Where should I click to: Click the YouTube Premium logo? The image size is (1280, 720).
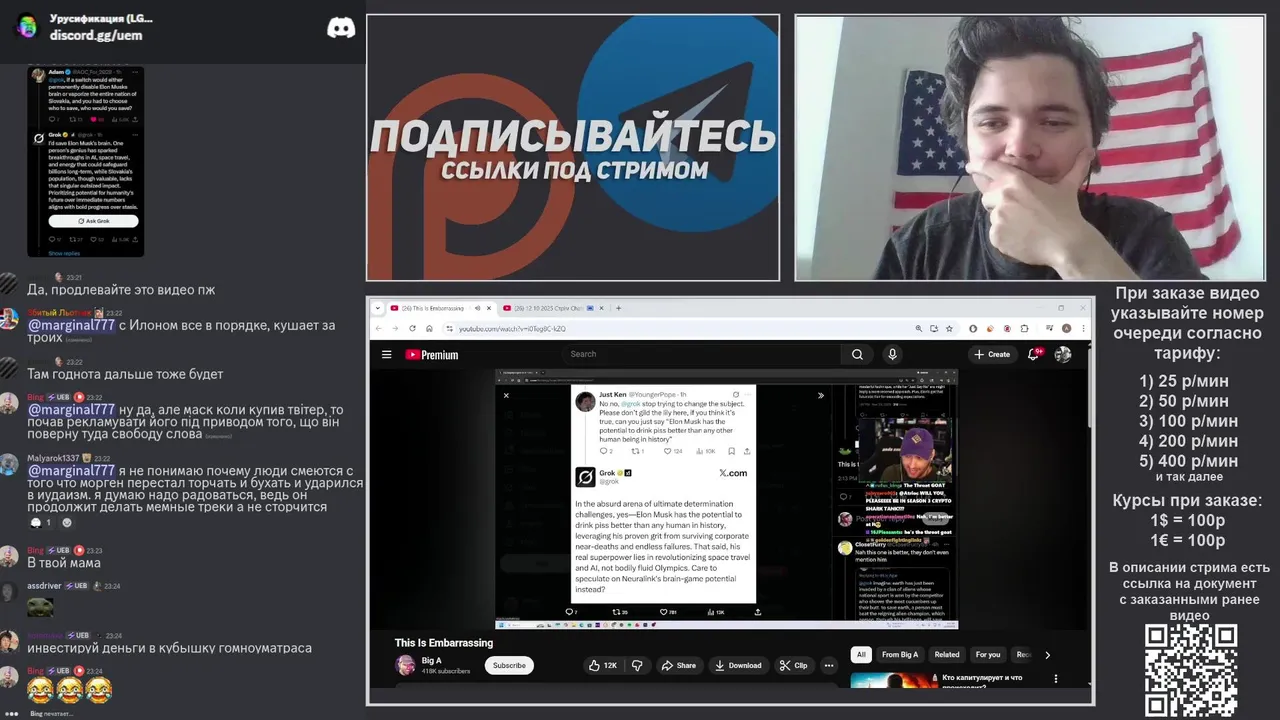tap(432, 355)
